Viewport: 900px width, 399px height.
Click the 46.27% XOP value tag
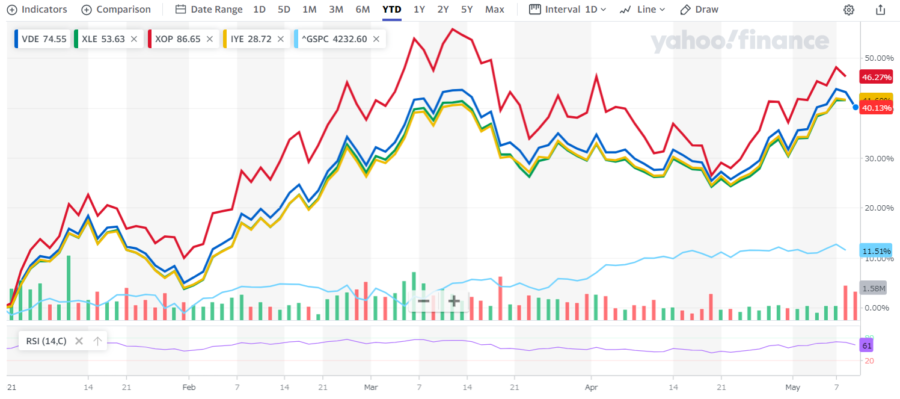click(x=876, y=77)
